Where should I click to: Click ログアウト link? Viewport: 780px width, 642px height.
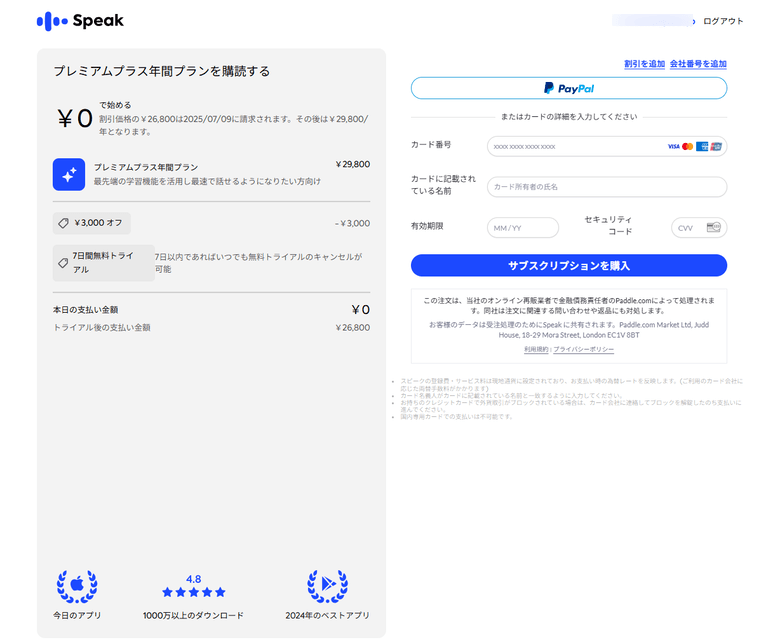[x=723, y=21]
